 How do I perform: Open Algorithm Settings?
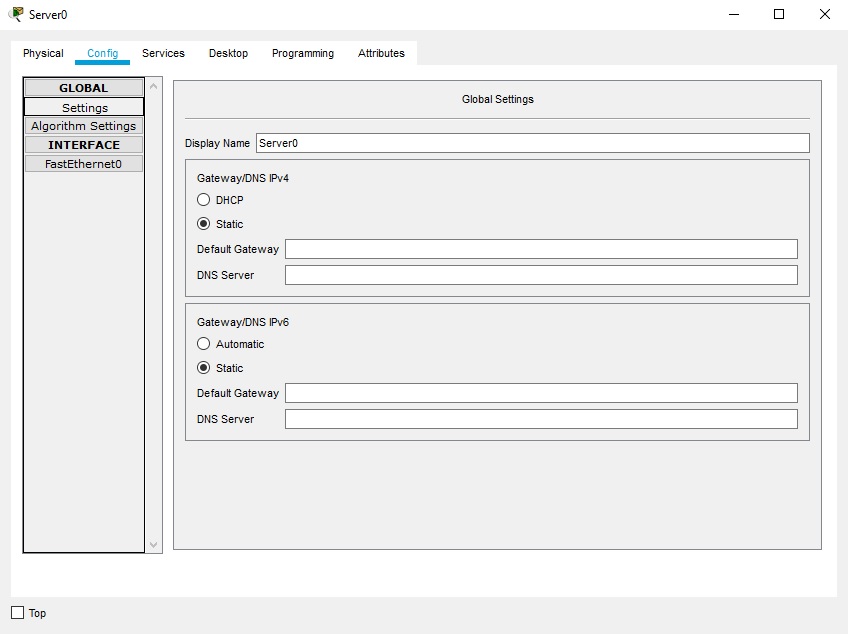point(84,126)
